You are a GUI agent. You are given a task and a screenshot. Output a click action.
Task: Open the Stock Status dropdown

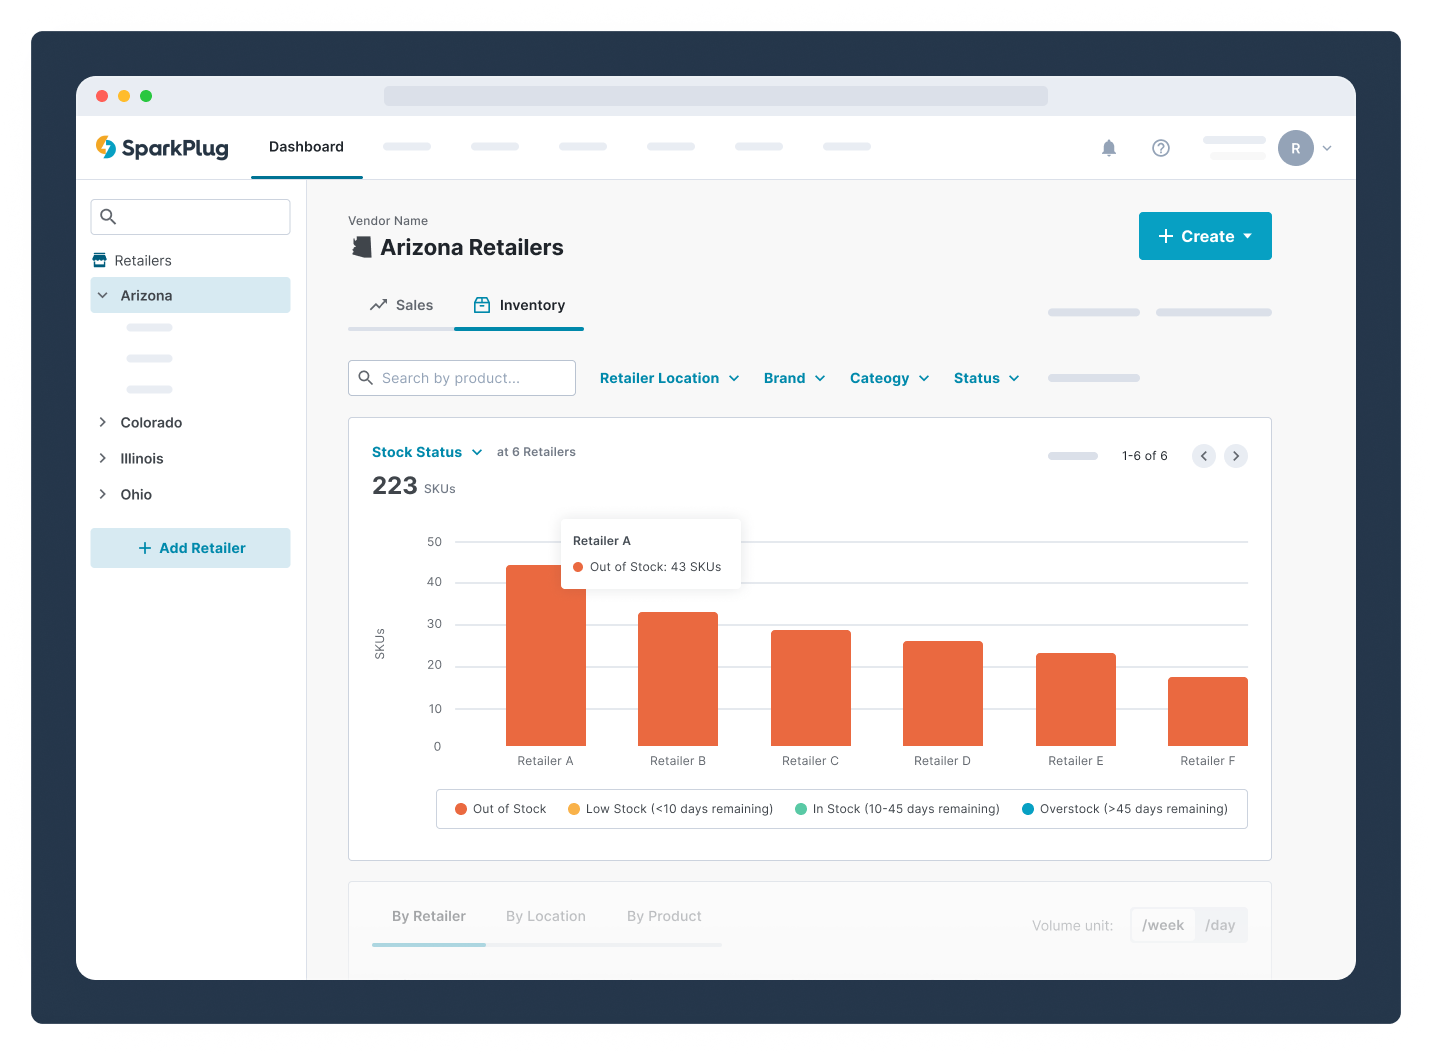(x=428, y=452)
